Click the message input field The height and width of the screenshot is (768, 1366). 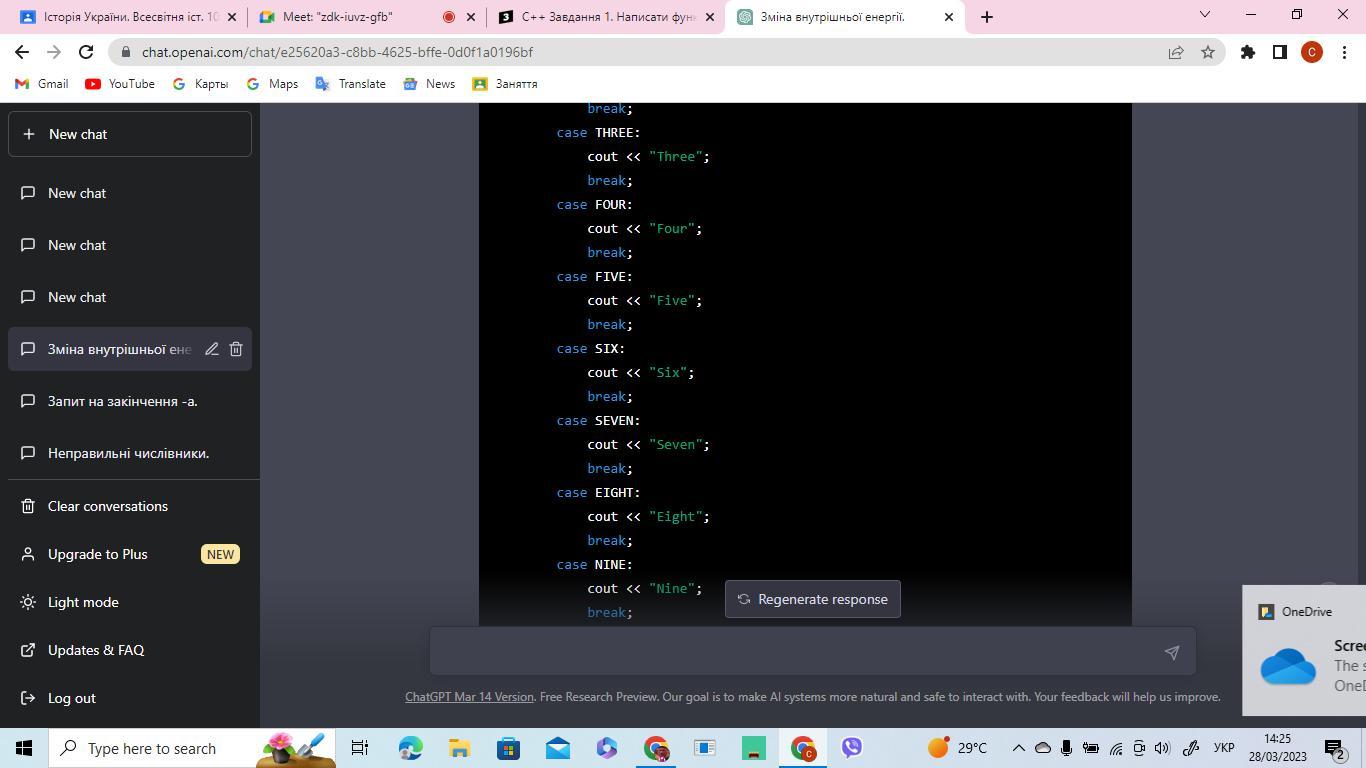(x=795, y=652)
